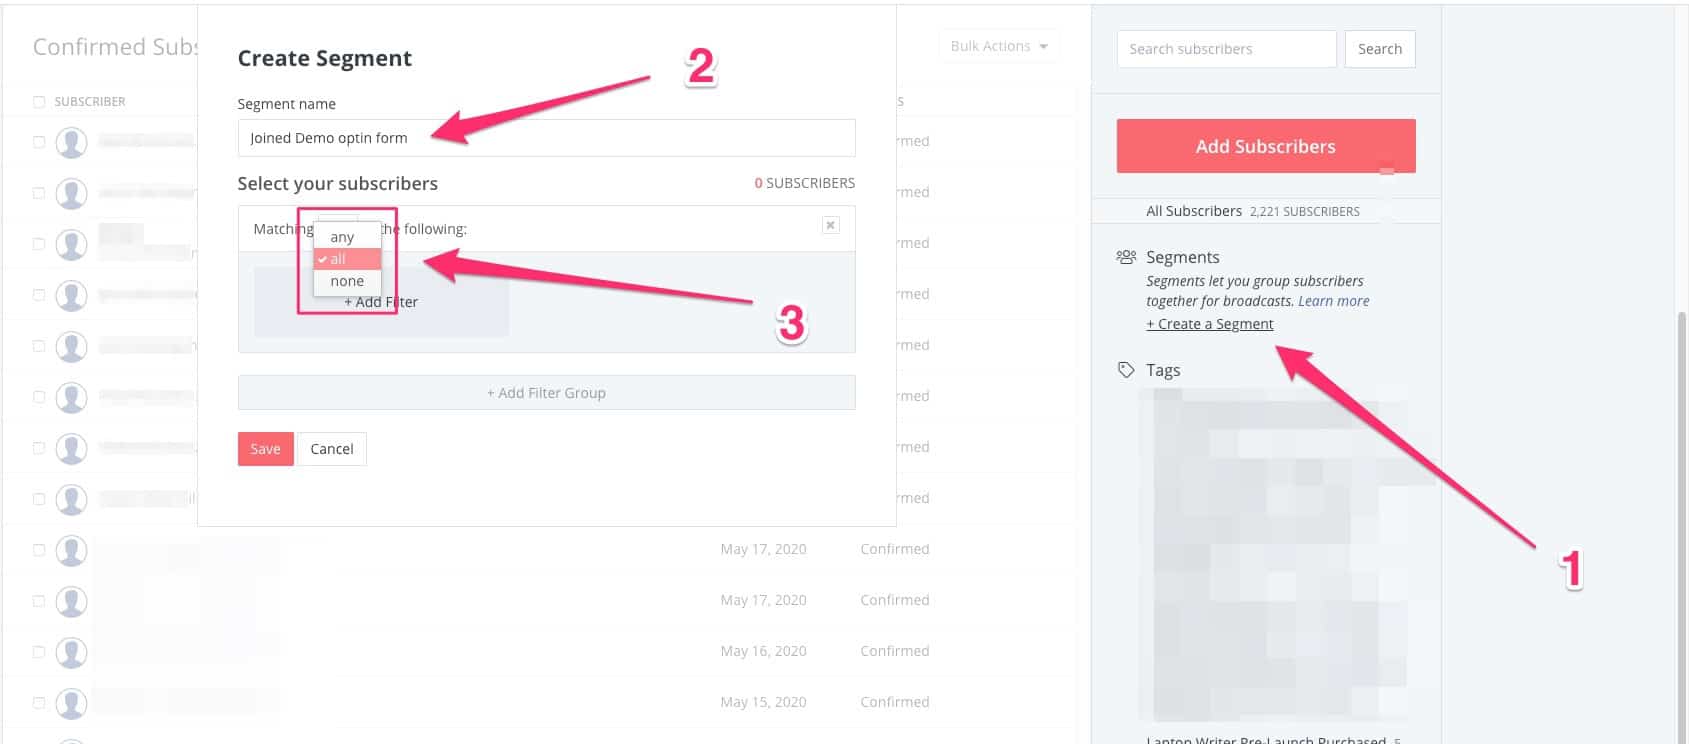The image size is (1689, 744).
Task: Toggle the select-all SUBSCRIBER header checkbox
Action: (39, 102)
